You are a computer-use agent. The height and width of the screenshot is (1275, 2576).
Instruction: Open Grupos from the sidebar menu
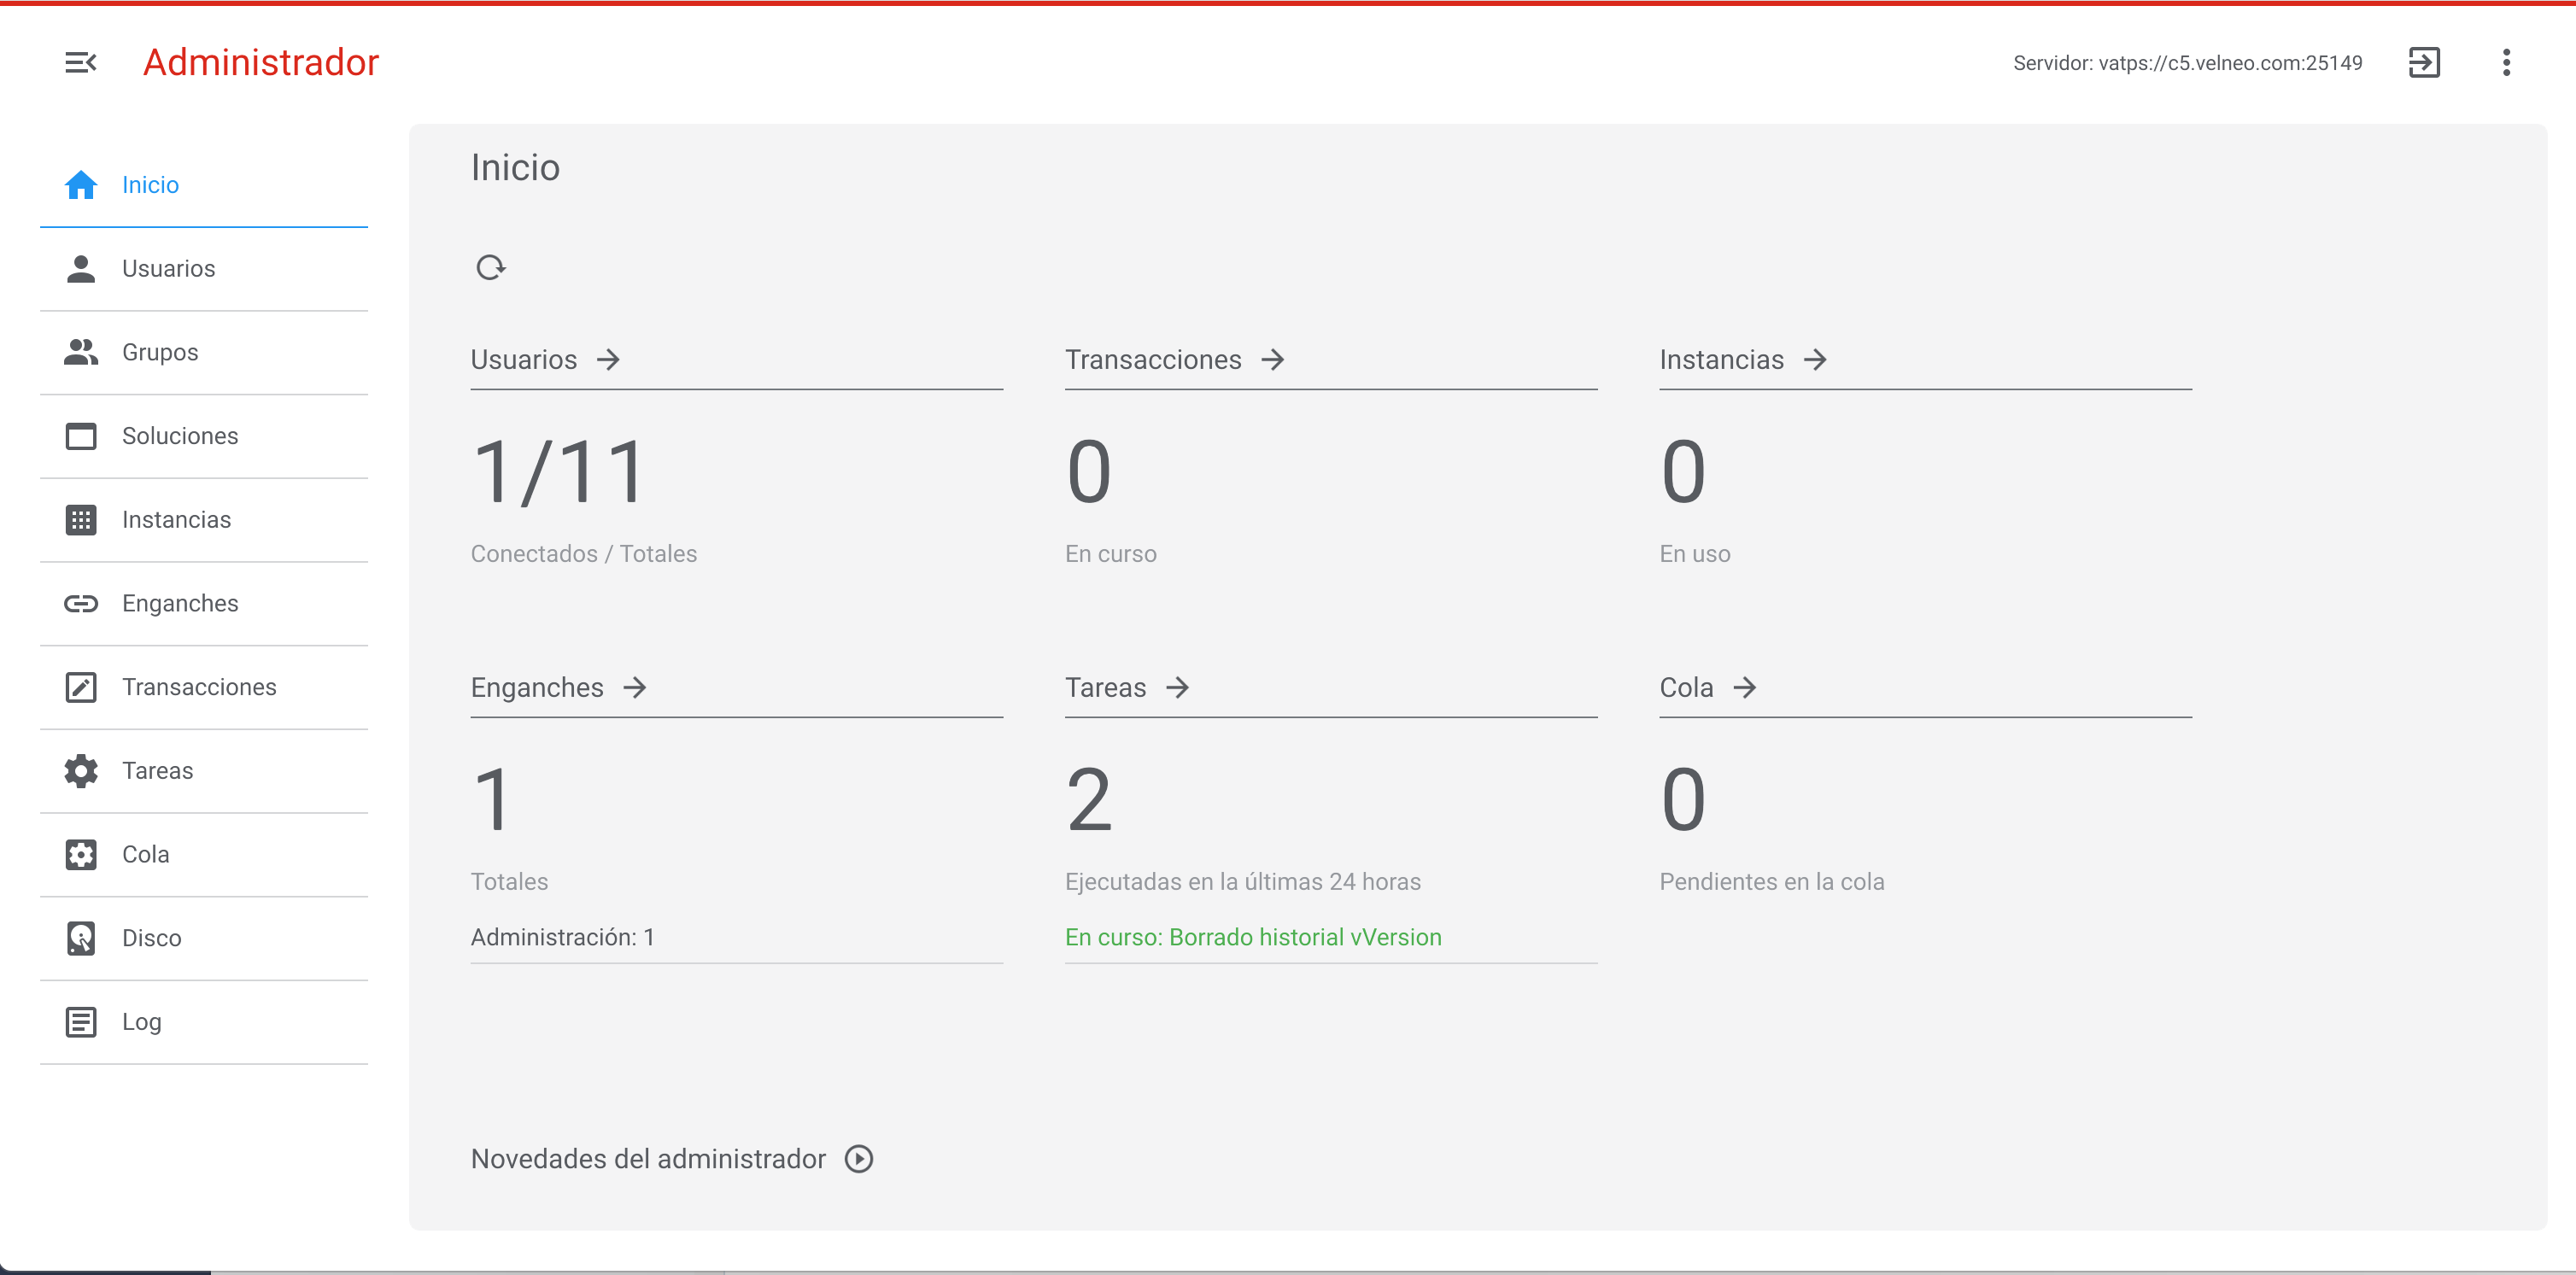tap(204, 352)
